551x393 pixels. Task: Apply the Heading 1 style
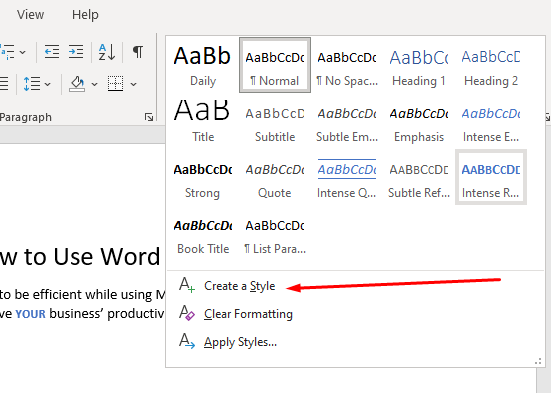(x=419, y=65)
